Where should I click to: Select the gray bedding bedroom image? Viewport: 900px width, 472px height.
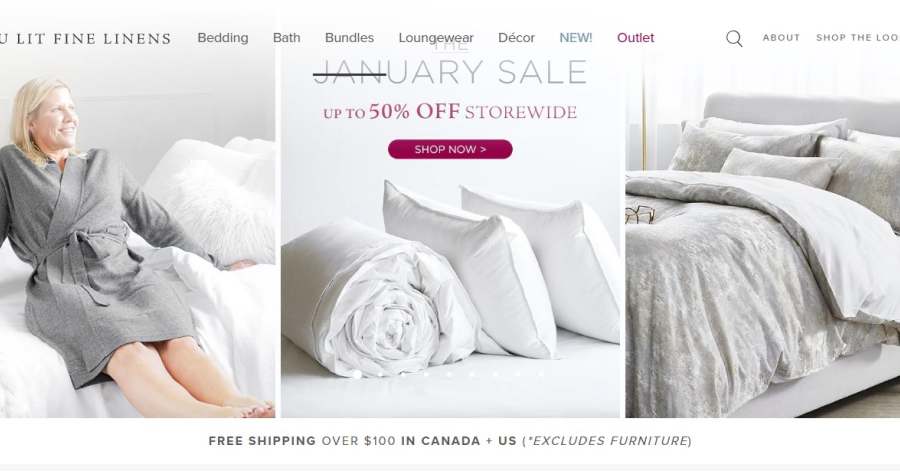coord(763,241)
